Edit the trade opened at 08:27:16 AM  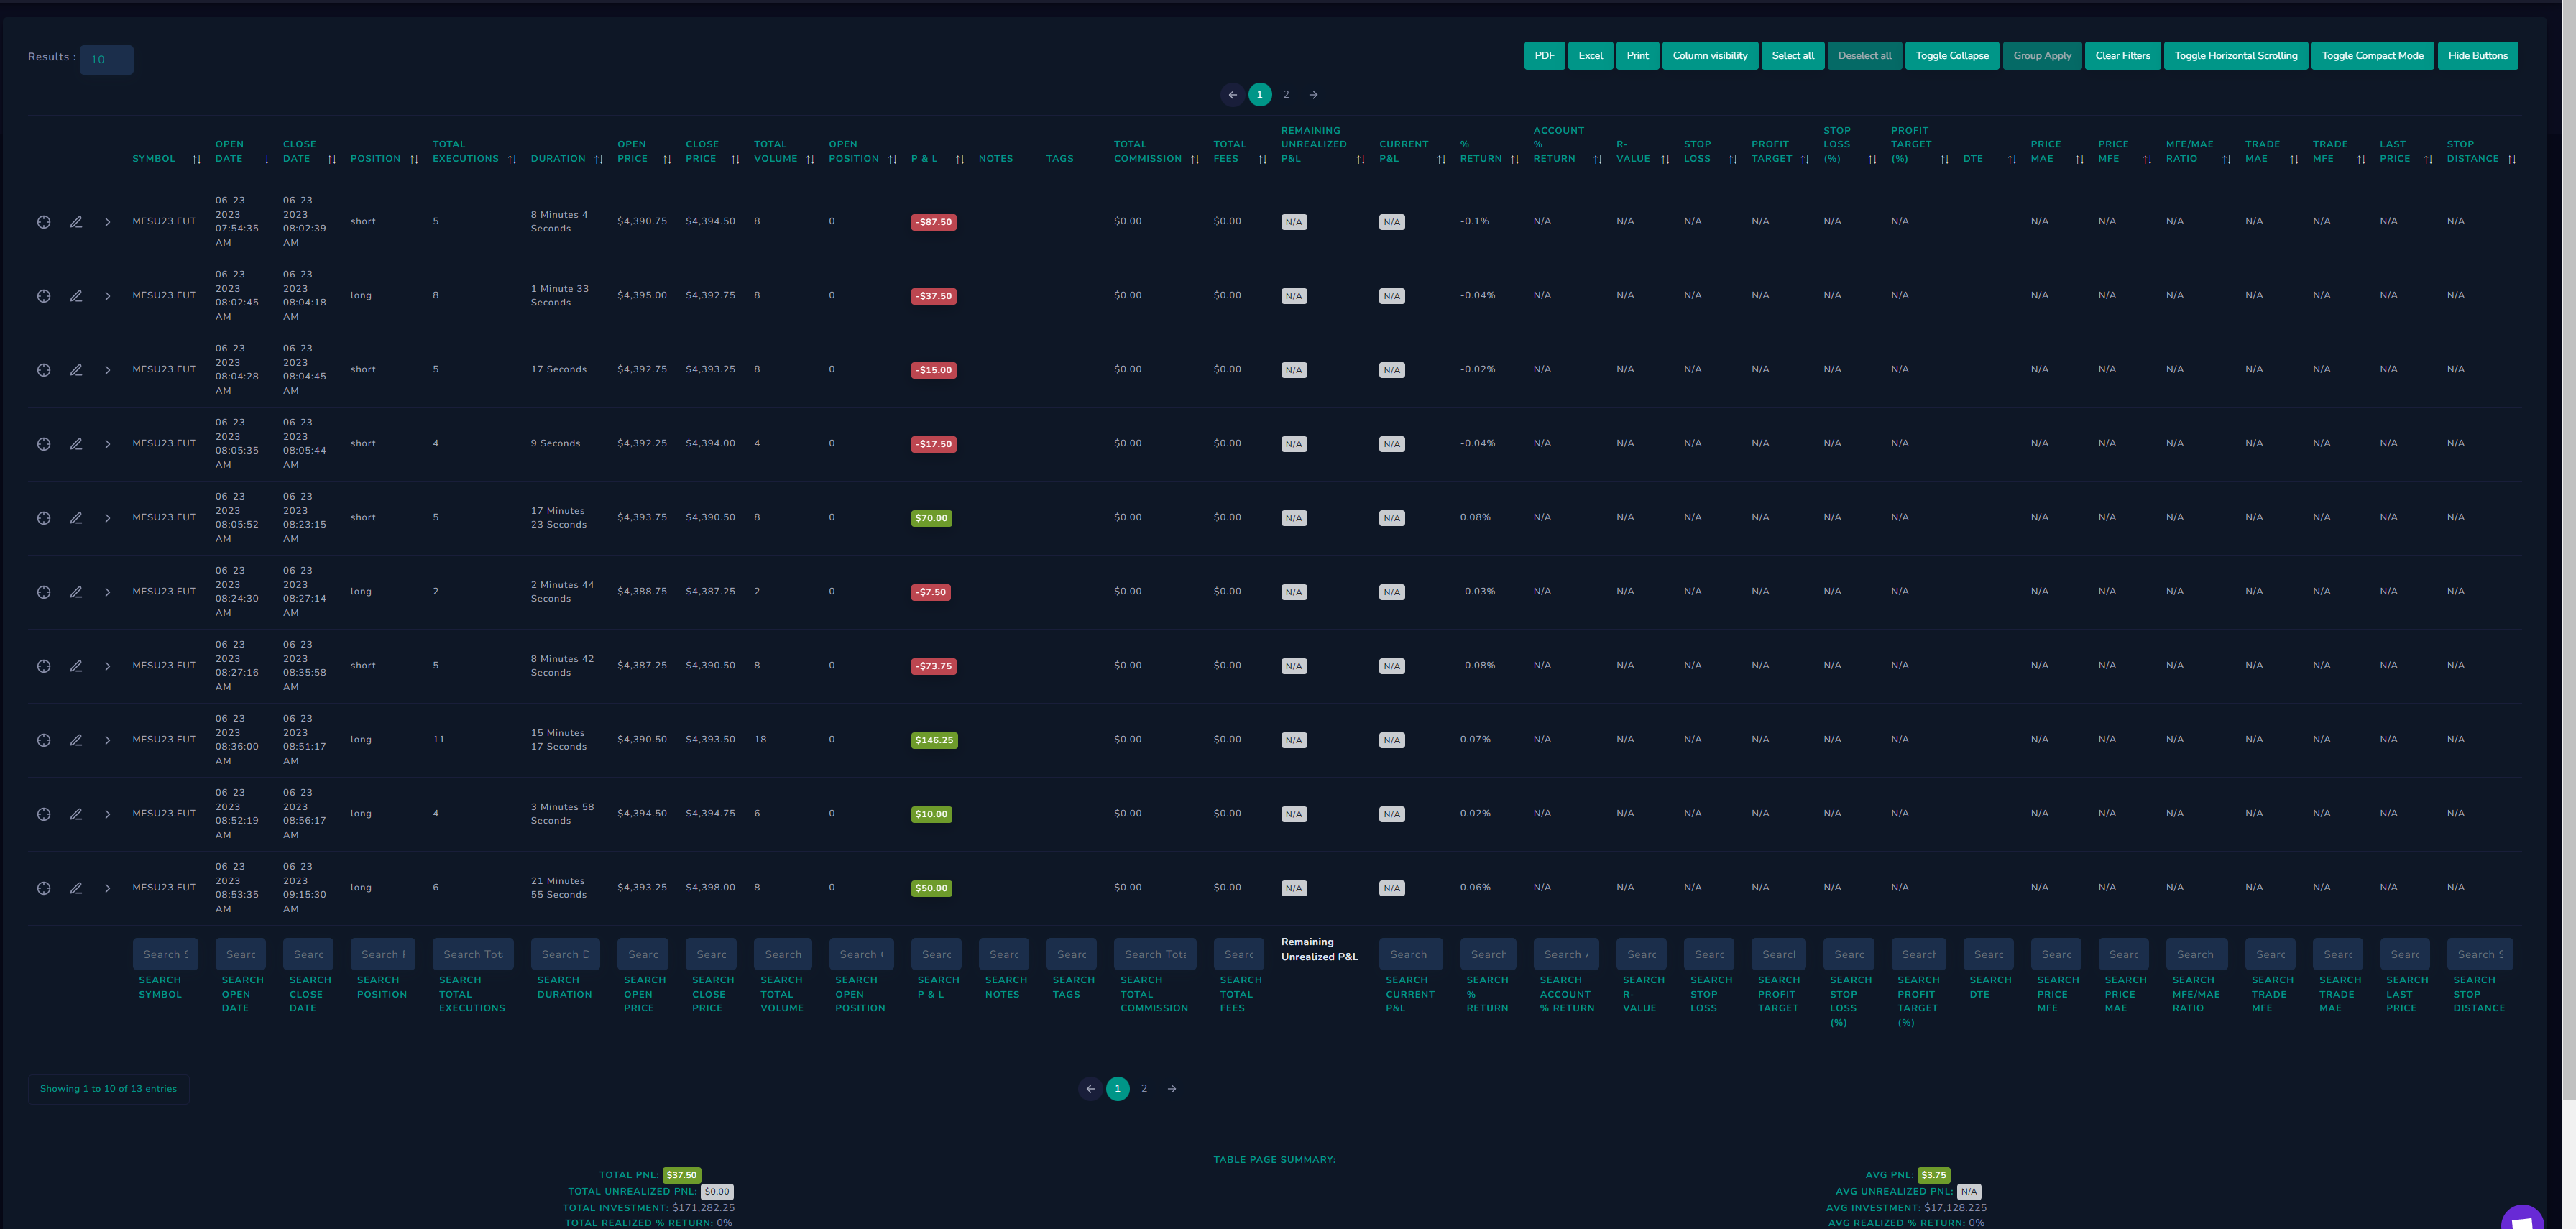(76, 666)
